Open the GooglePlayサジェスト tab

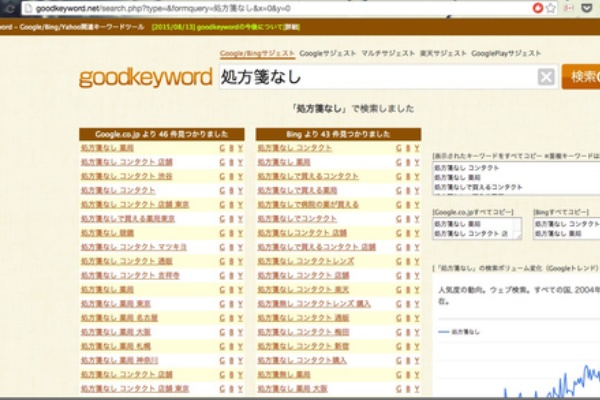(506, 54)
